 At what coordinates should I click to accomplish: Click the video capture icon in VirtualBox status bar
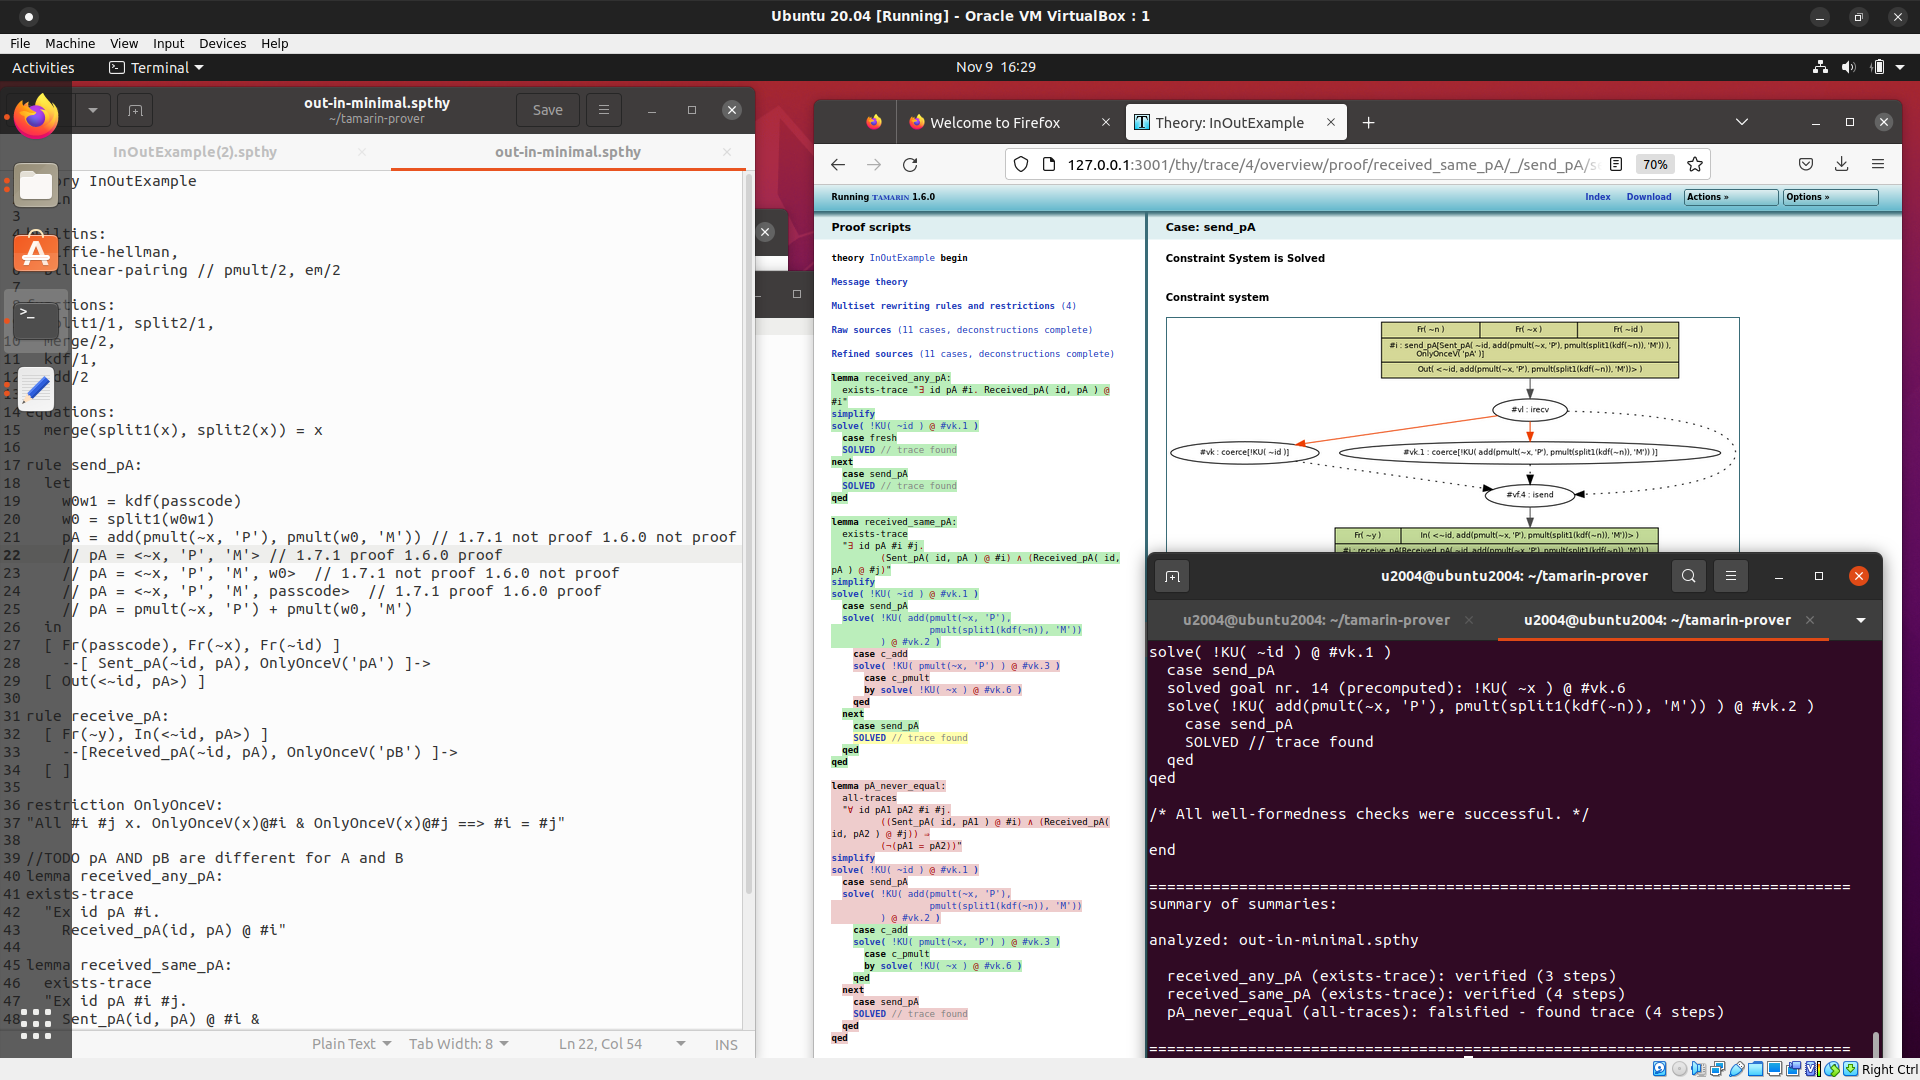point(1793,1069)
